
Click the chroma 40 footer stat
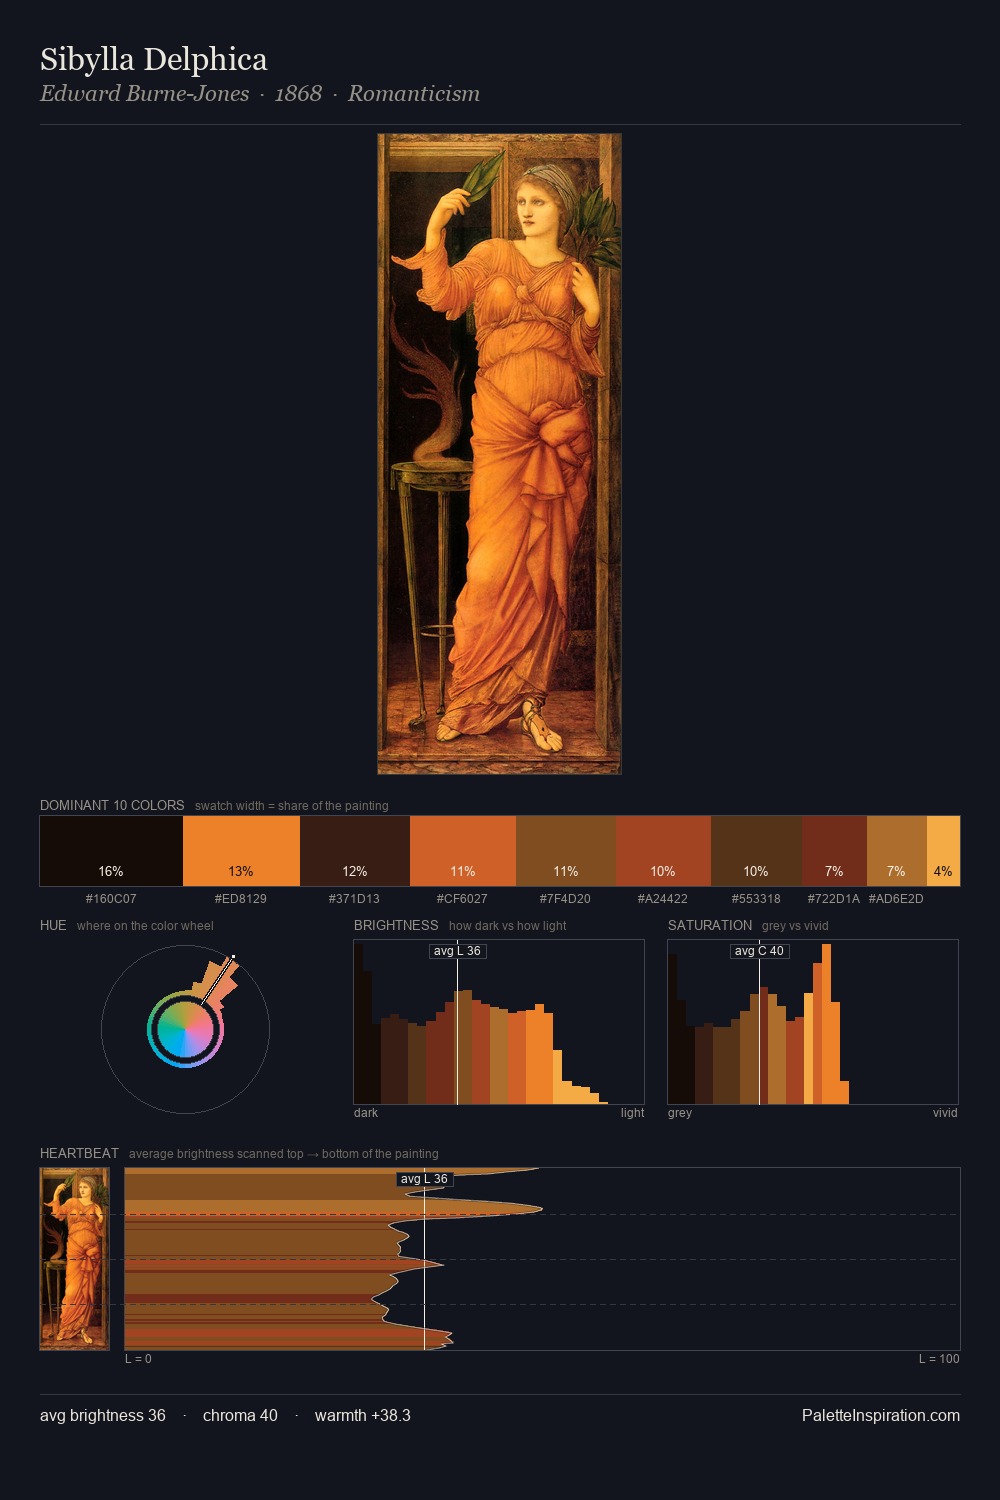coord(240,1415)
